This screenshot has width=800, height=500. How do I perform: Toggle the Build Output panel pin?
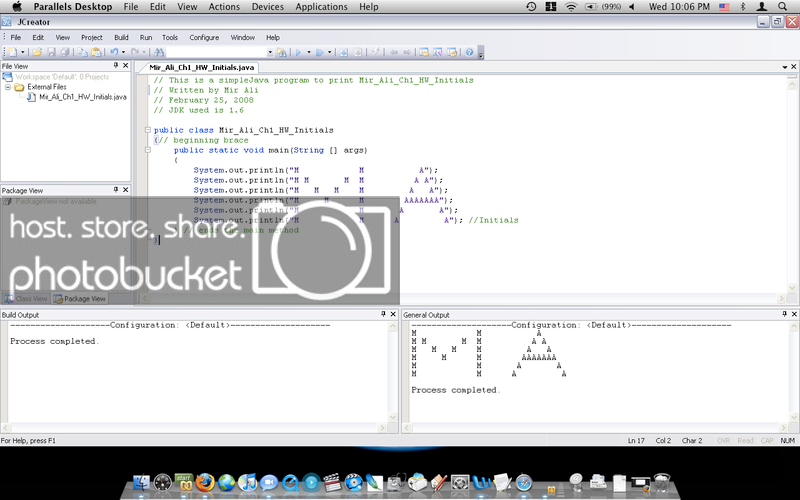coord(383,314)
